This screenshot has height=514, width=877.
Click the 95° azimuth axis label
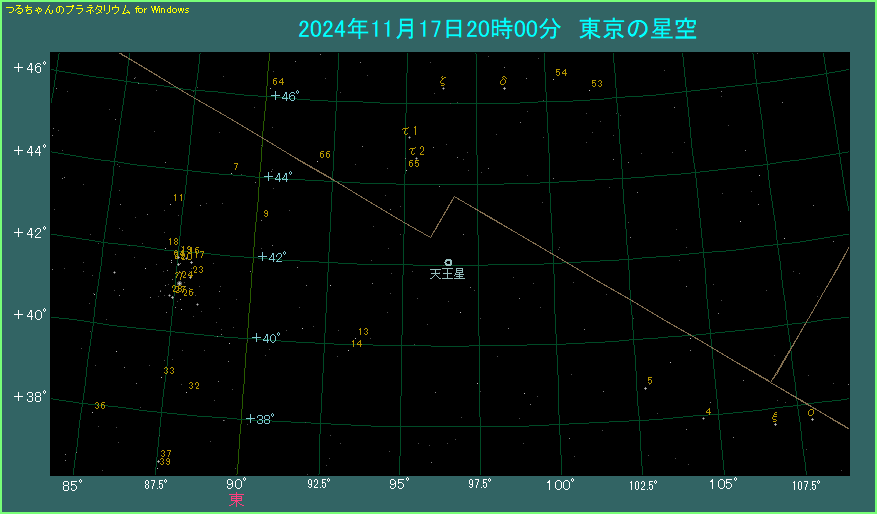click(399, 485)
